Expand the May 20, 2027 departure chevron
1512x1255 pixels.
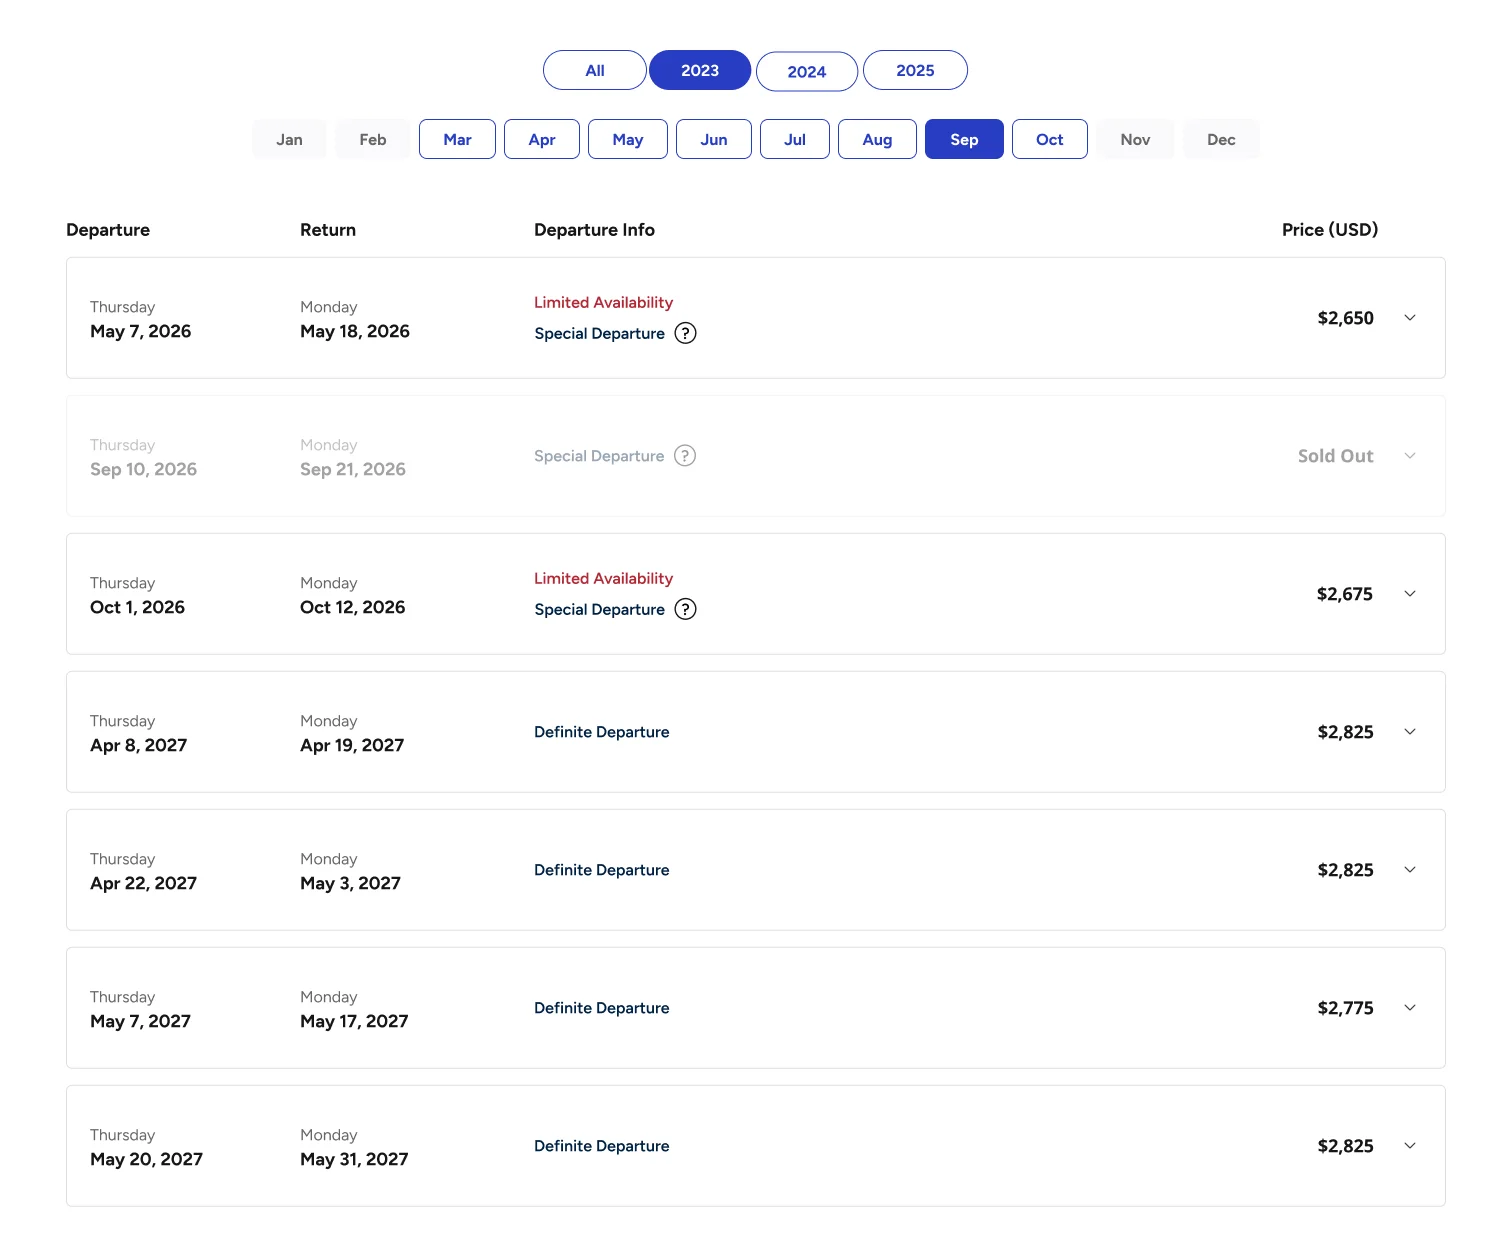coord(1410,1146)
